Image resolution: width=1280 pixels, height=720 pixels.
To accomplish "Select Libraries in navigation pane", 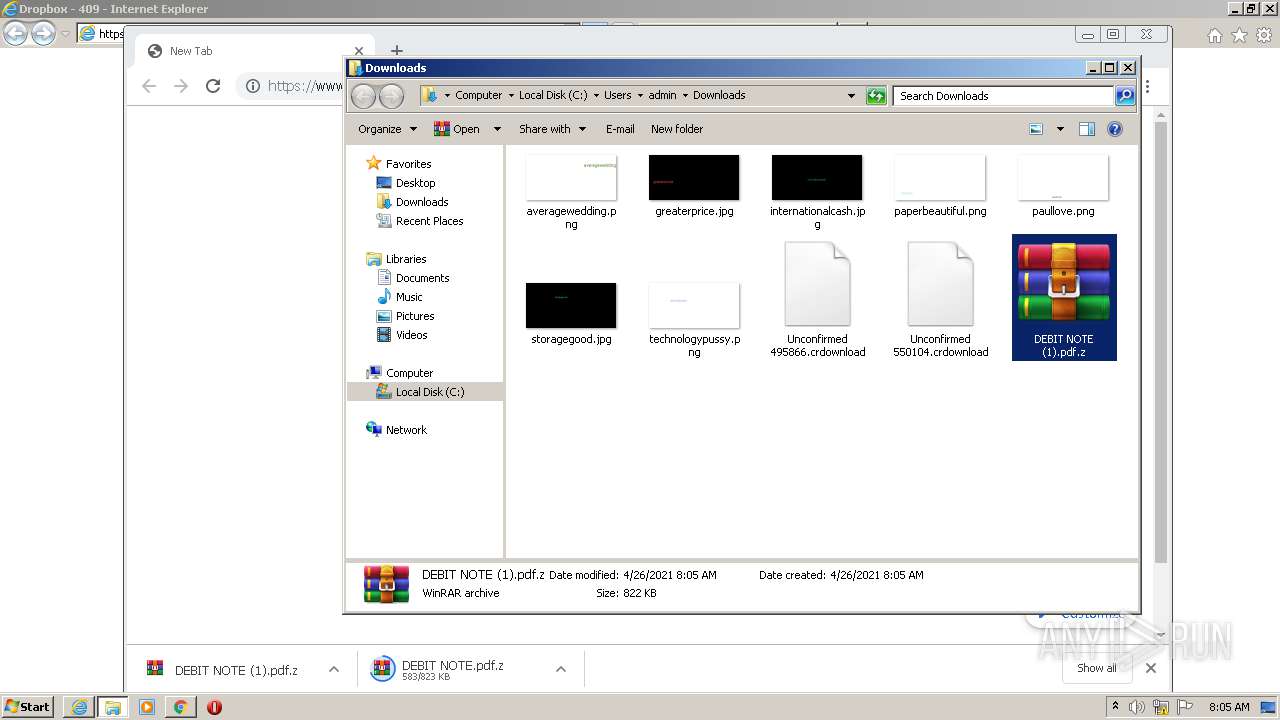I will click(406, 259).
